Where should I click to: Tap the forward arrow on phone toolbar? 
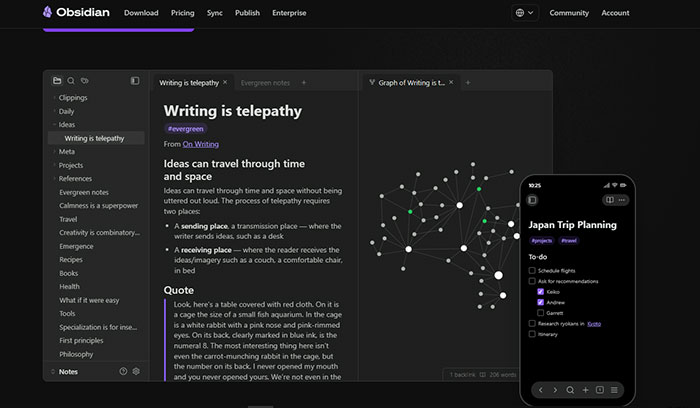point(555,390)
